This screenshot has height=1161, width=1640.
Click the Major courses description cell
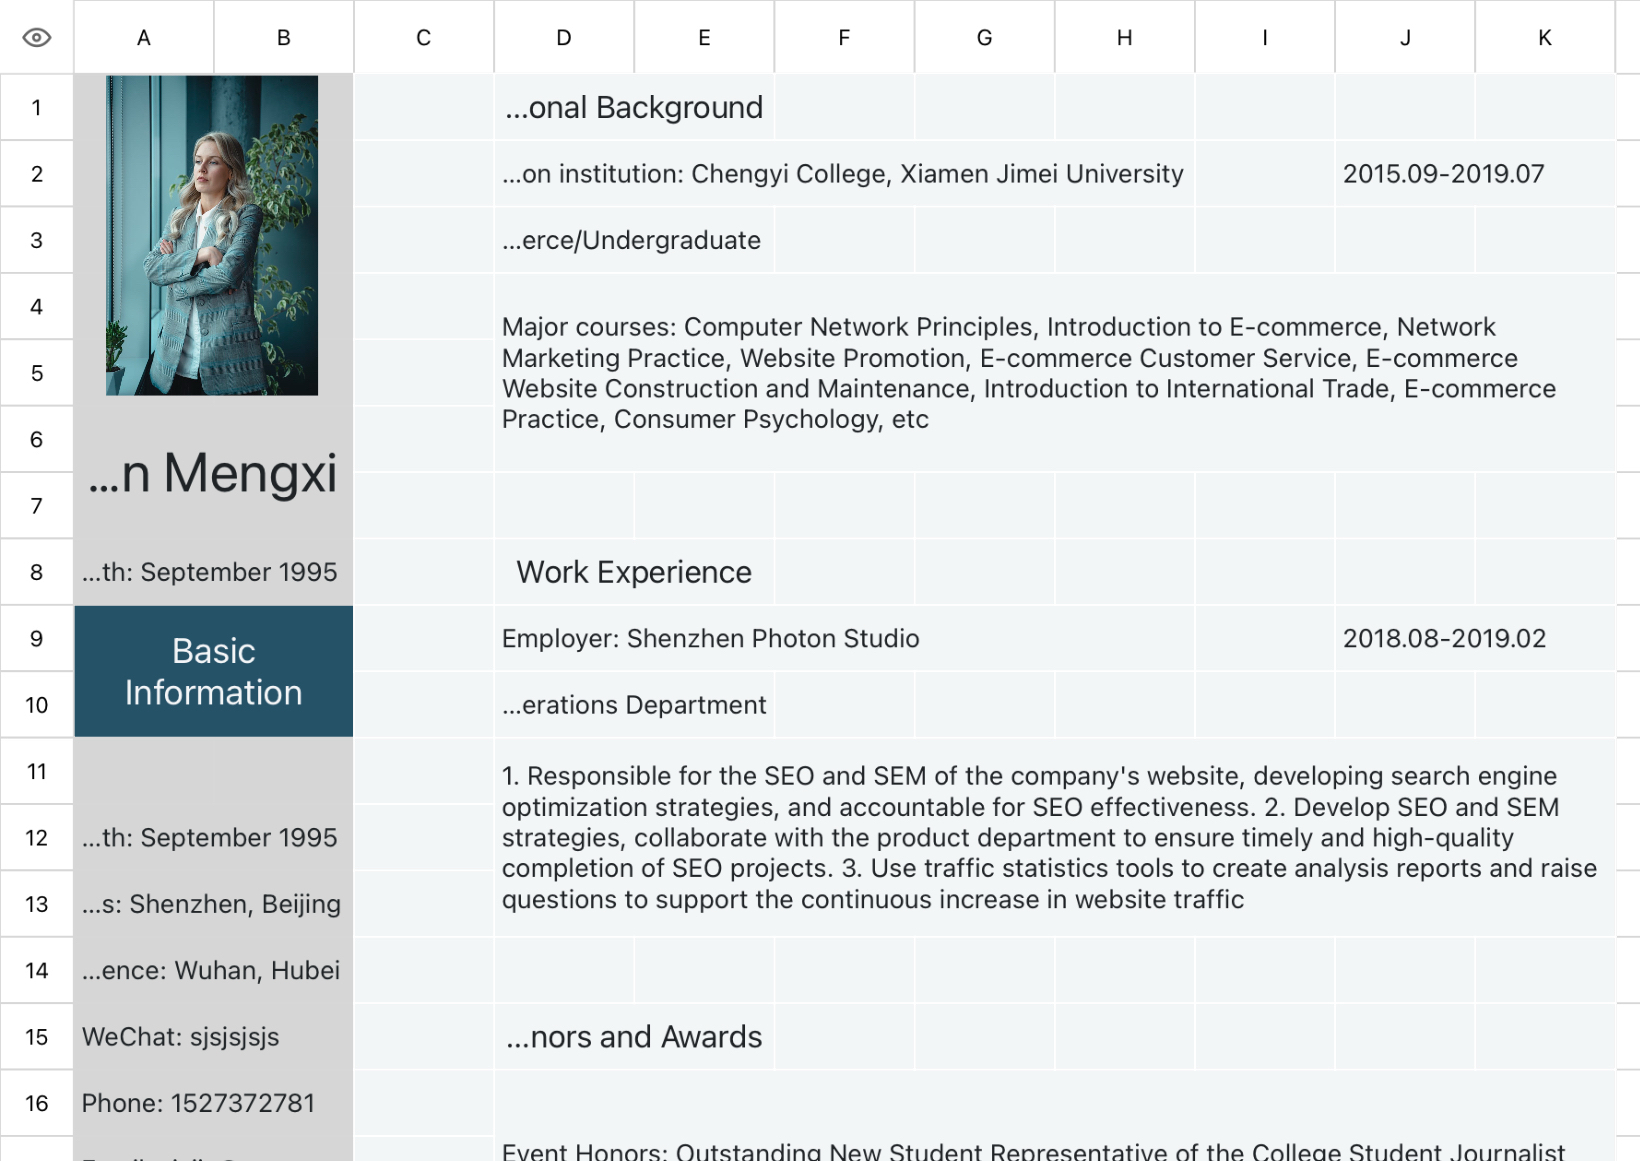(x=1054, y=373)
